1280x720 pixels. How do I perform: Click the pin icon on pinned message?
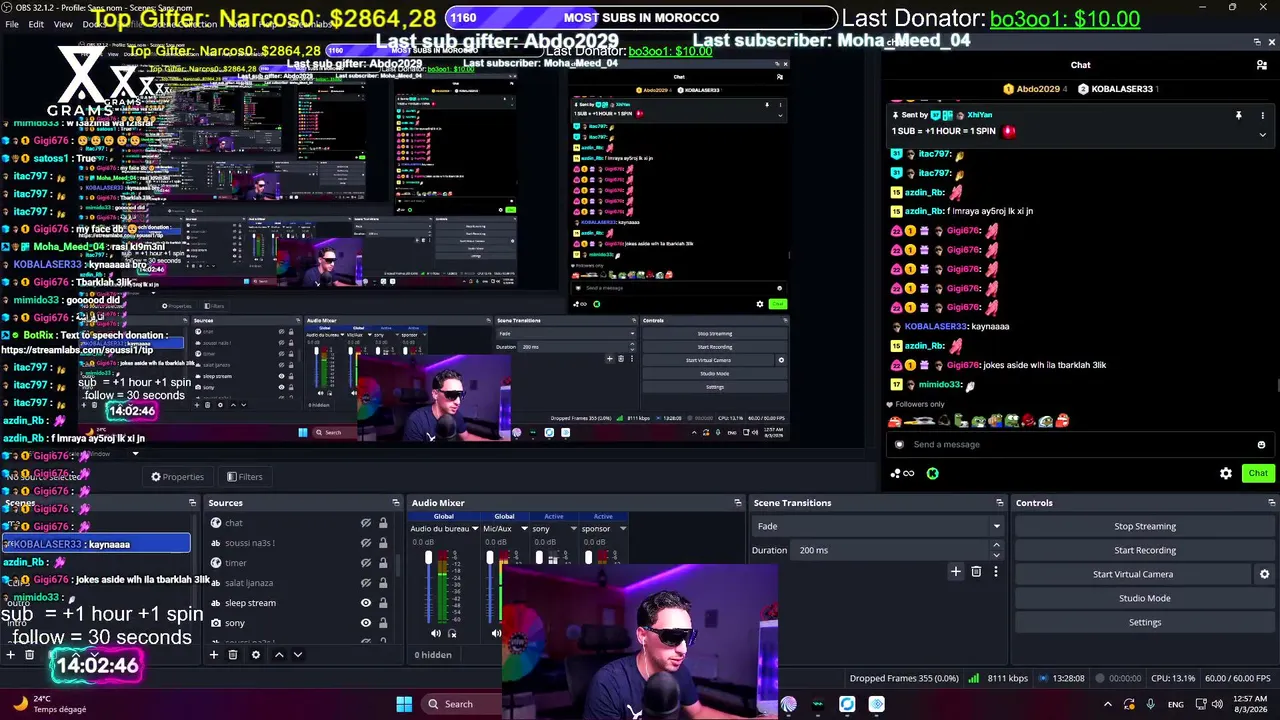tap(1238, 115)
